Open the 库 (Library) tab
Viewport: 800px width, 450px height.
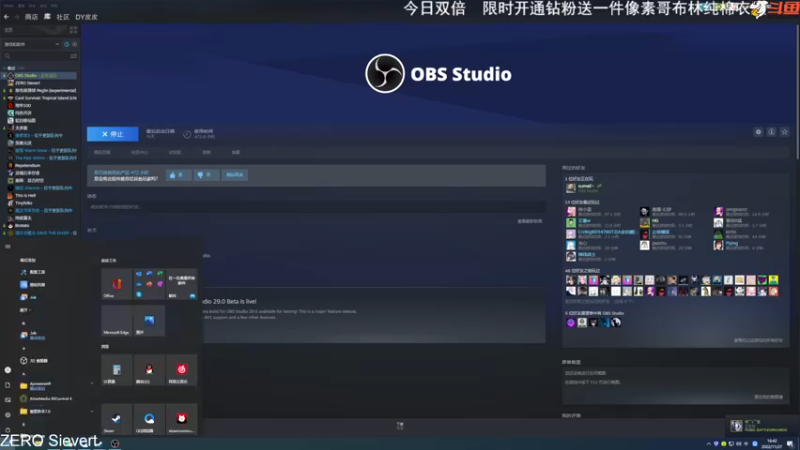tap(47, 17)
